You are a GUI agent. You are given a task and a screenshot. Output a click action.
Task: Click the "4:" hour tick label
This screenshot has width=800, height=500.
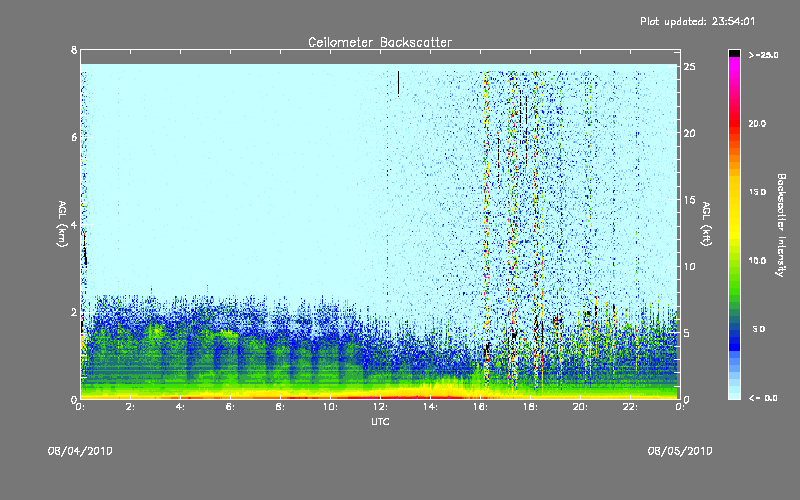point(180,407)
